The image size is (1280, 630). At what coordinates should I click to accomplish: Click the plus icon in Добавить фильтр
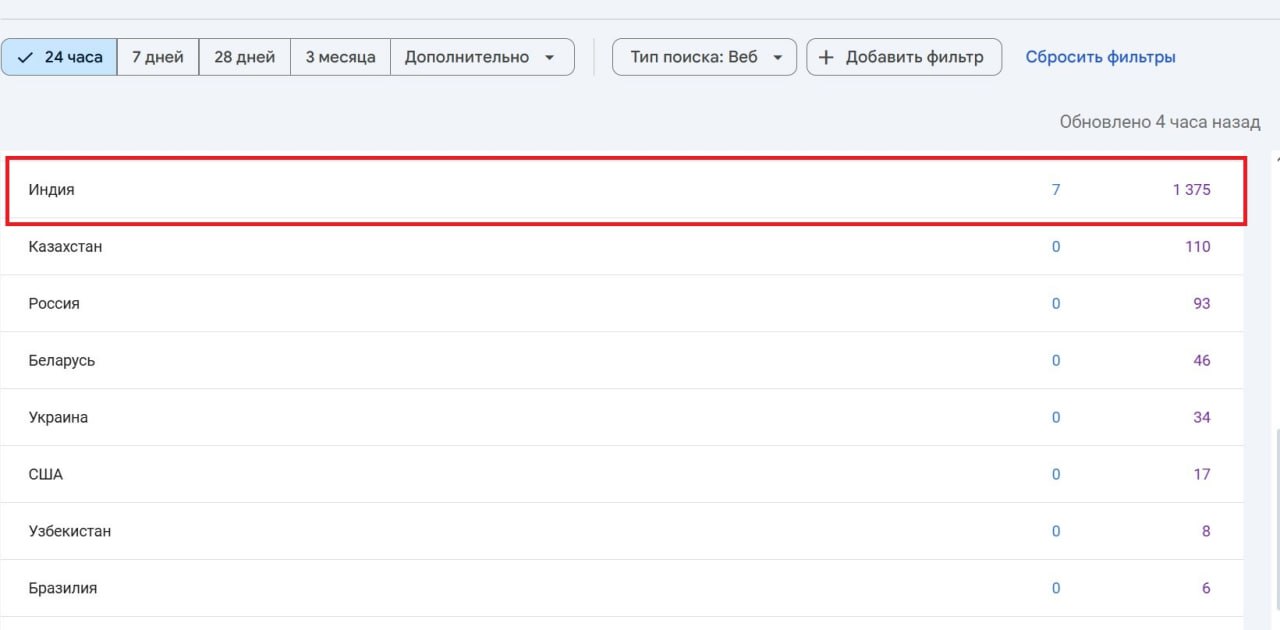pos(826,57)
